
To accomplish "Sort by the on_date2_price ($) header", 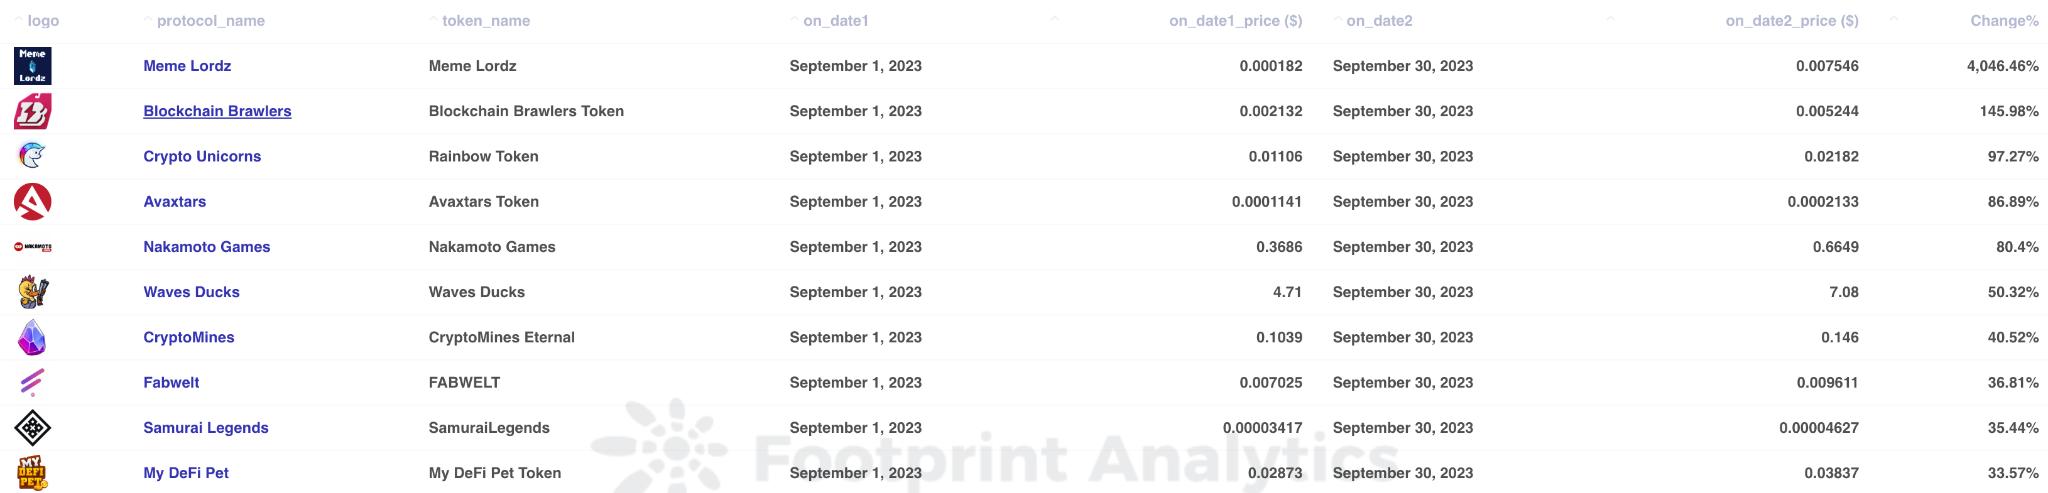I will (x=1791, y=21).
